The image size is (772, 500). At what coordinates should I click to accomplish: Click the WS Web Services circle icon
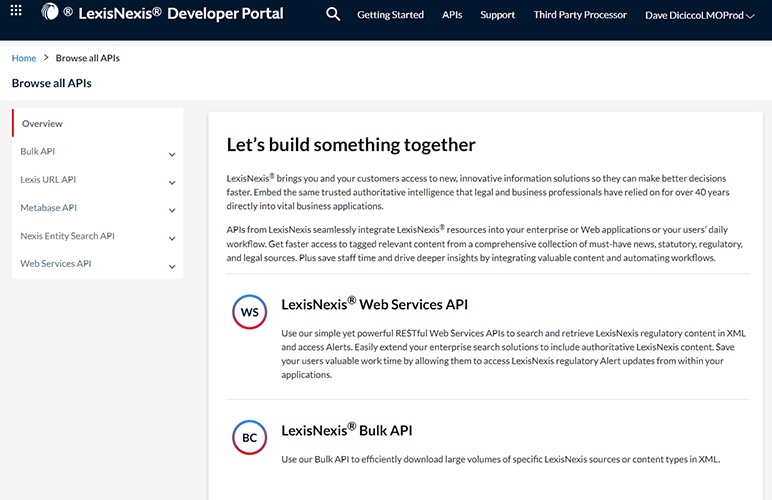tap(249, 312)
